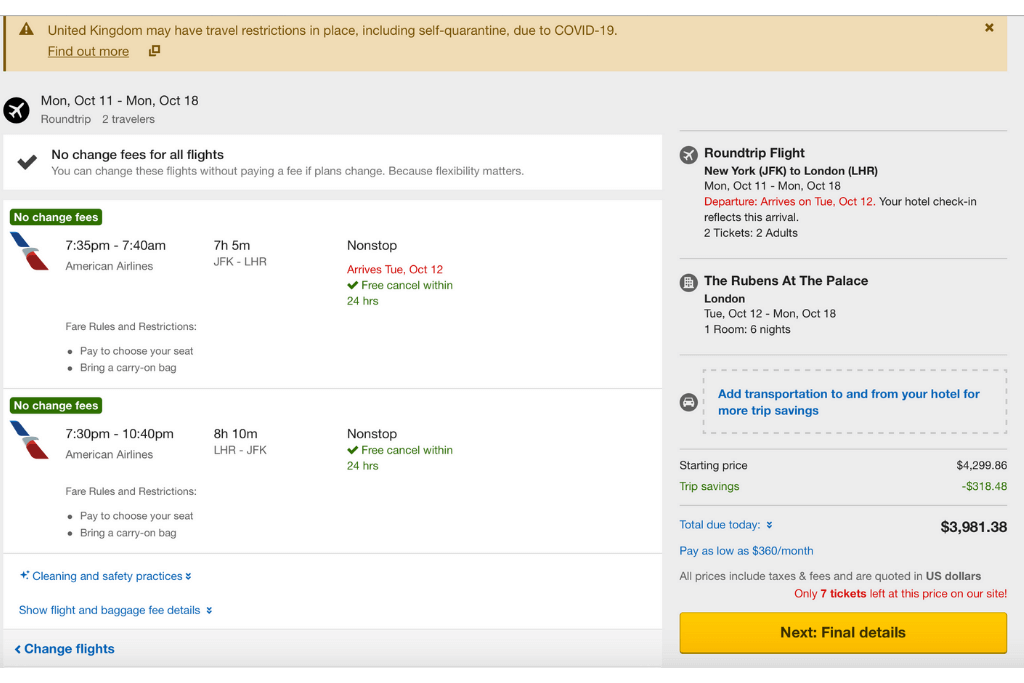
Task: Click the airplane icon beside the trip dates
Action: pos(16,110)
